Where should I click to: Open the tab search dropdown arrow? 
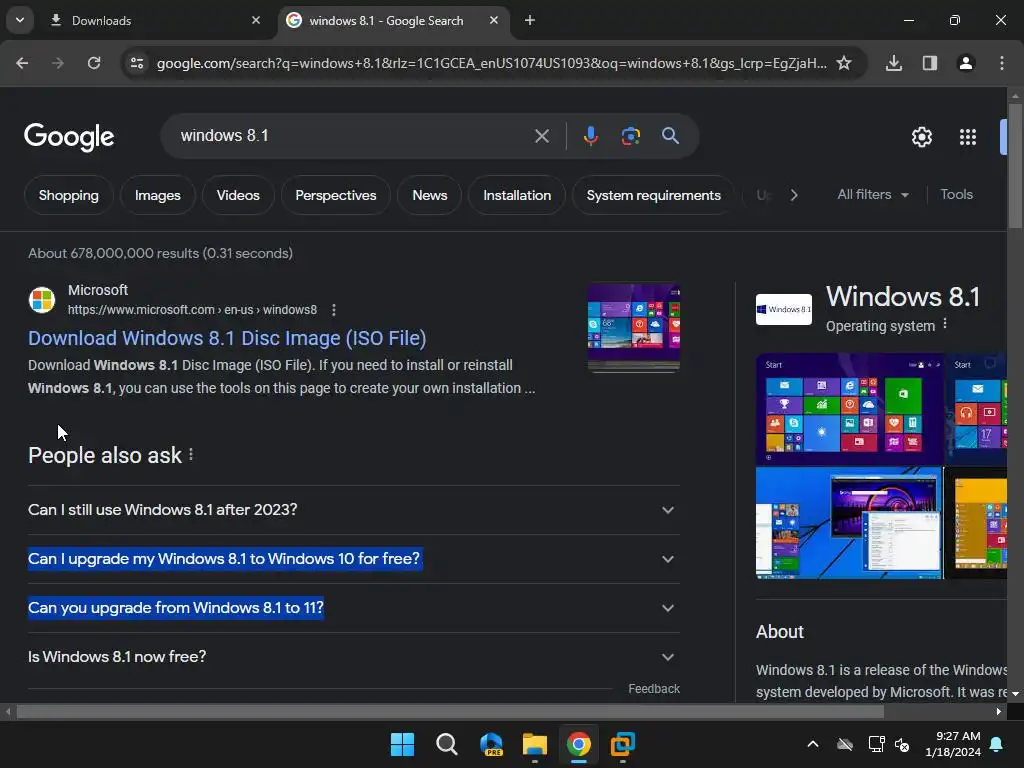20,20
